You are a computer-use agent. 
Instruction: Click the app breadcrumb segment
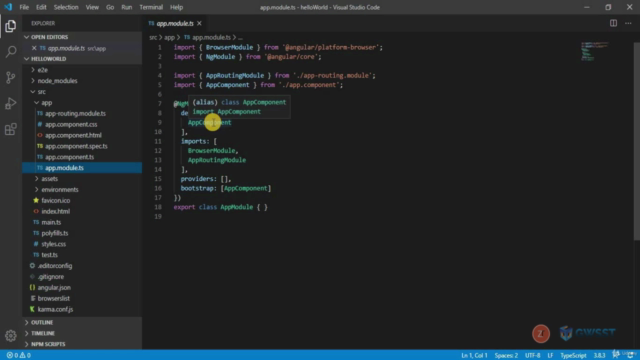coord(169,37)
